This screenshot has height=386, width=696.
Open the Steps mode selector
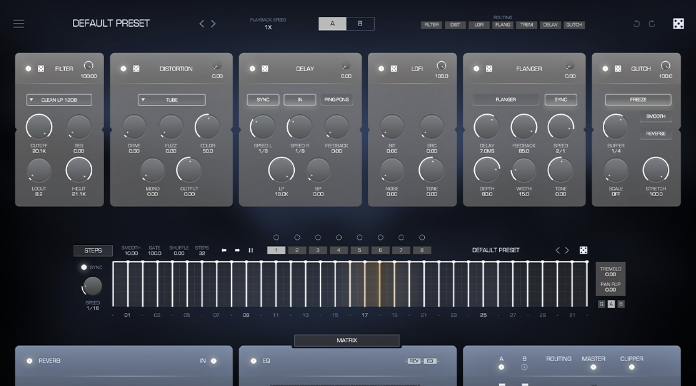[93, 251]
